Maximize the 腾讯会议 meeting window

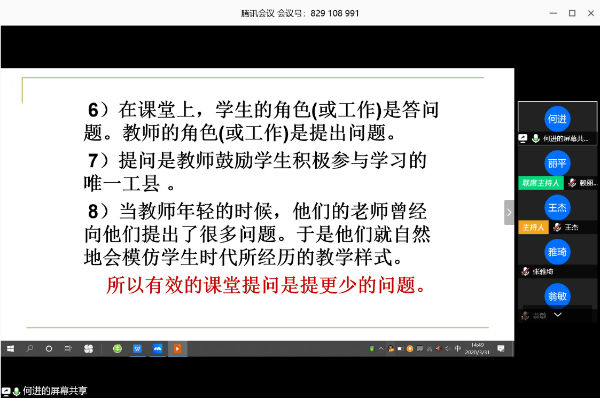click(572, 13)
